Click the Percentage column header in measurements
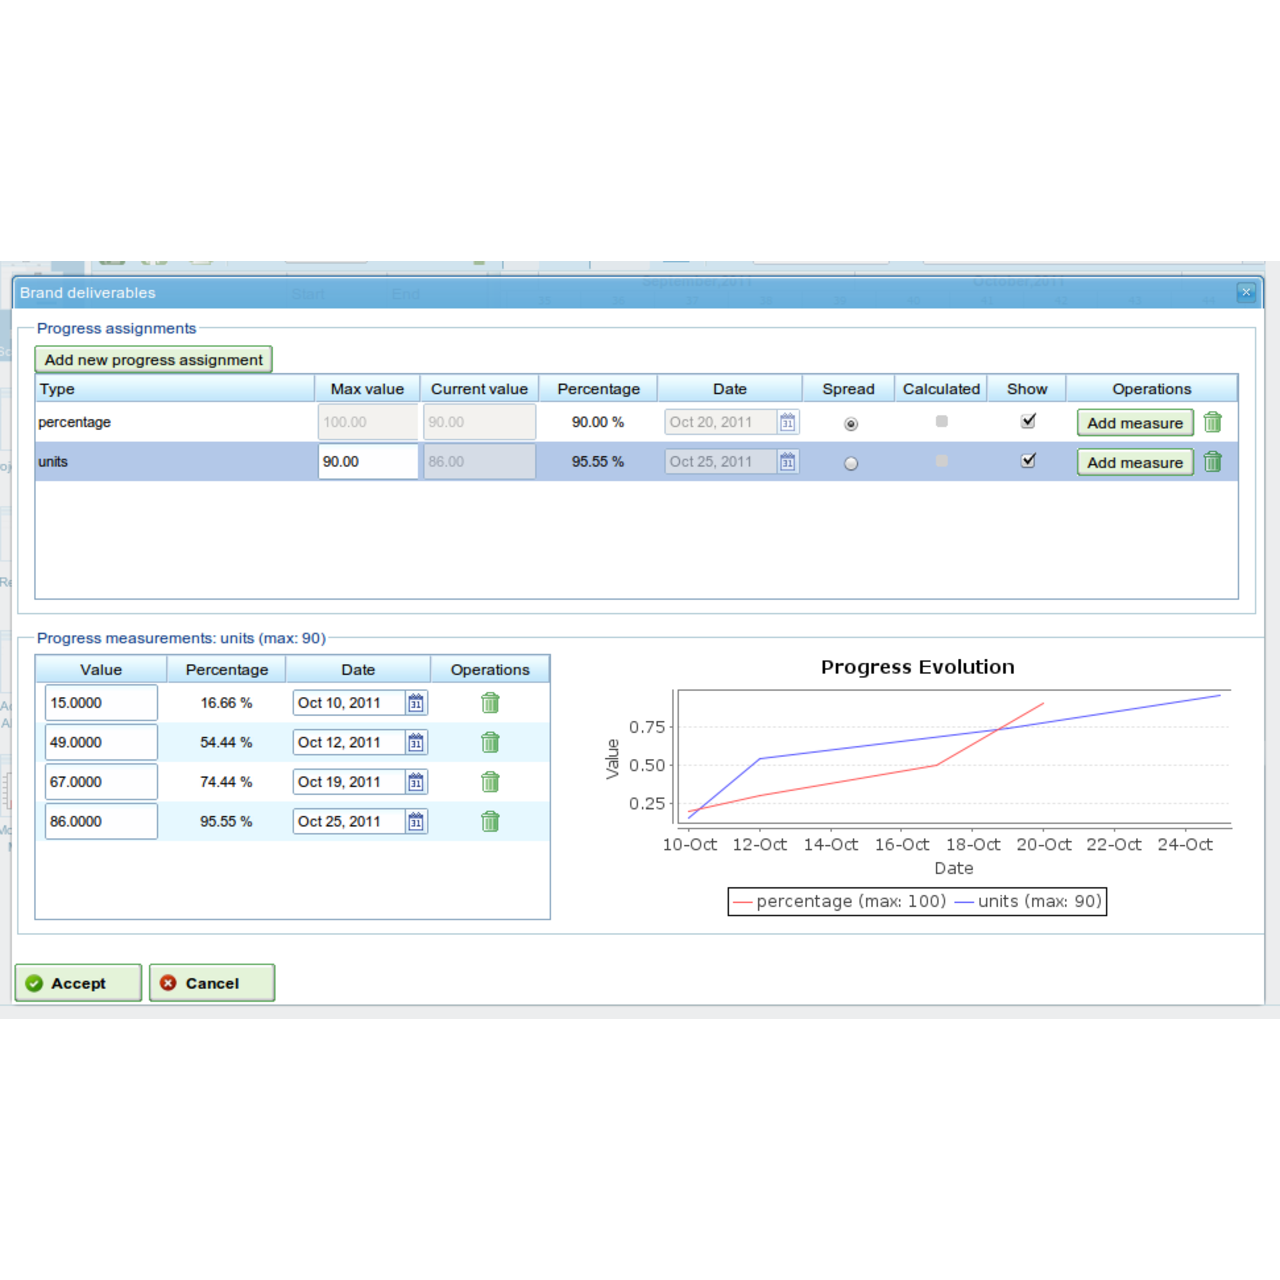The image size is (1280, 1280). (227, 670)
